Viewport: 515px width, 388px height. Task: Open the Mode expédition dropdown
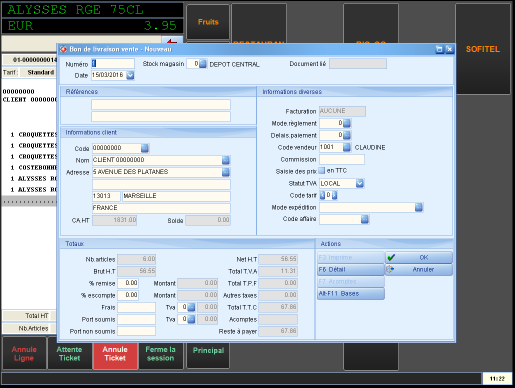[419, 207]
